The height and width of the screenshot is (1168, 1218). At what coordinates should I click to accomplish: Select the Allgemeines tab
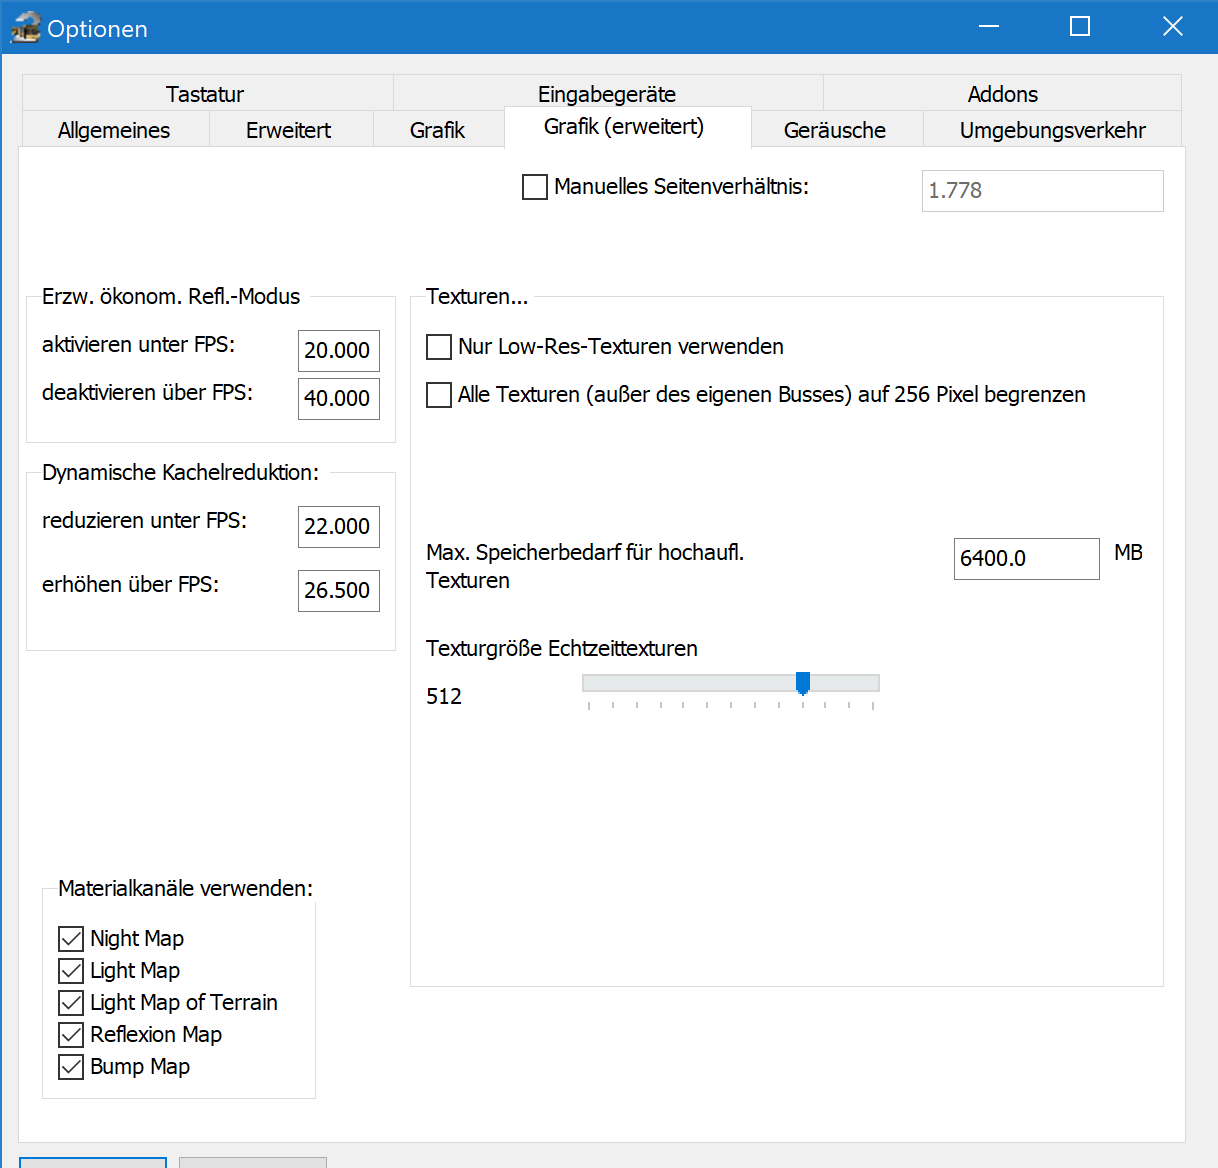[114, 130]
